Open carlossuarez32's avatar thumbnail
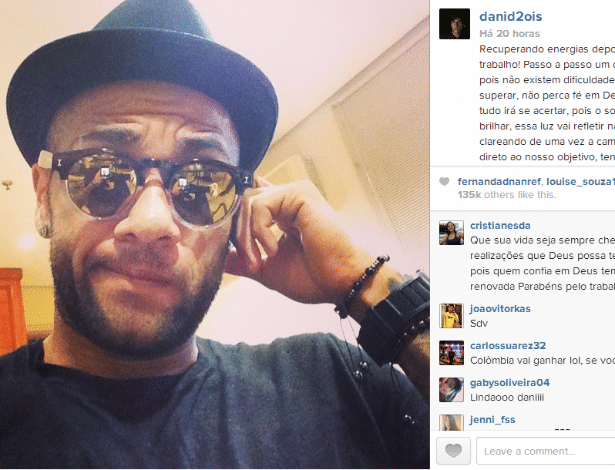This screenshot has height=470, width=615. coord(451,353)
